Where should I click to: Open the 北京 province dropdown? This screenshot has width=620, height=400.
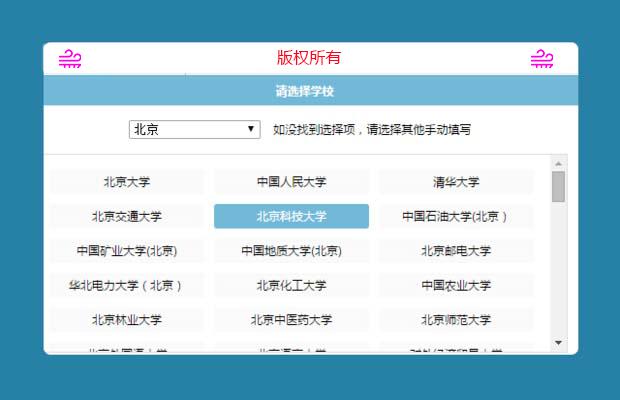tap(195, 130)
